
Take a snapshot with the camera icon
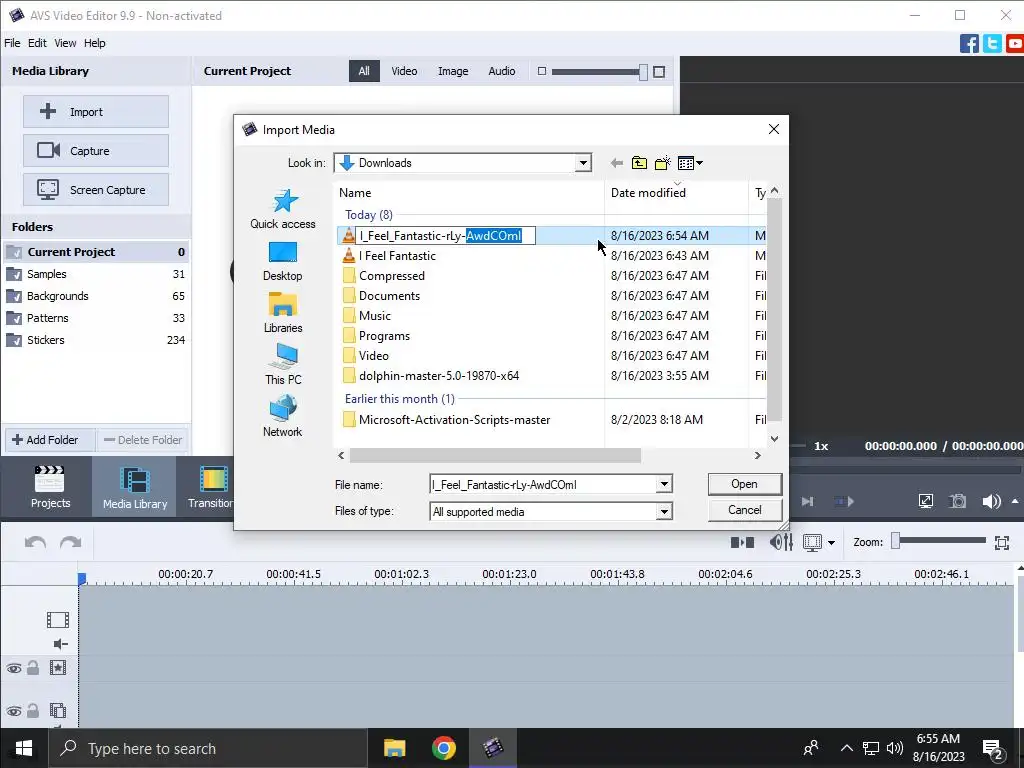click(958, 502)
